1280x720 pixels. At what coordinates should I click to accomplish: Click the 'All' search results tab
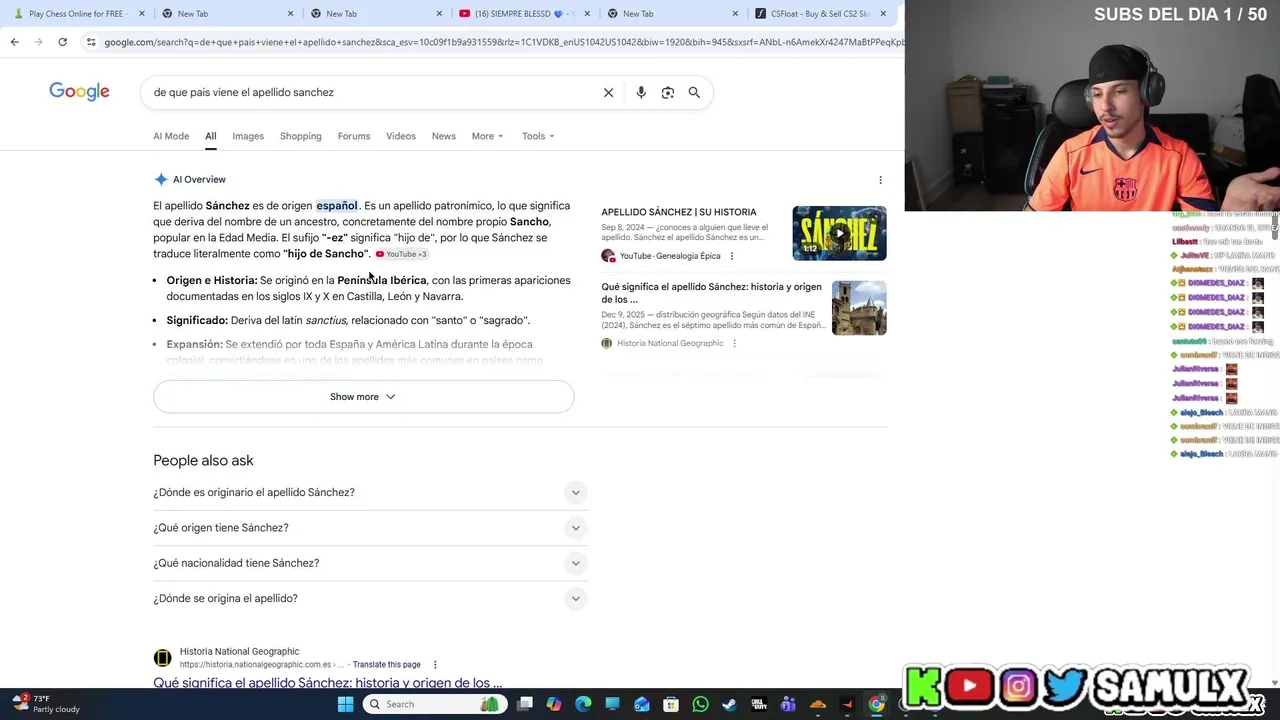(211, 136)
